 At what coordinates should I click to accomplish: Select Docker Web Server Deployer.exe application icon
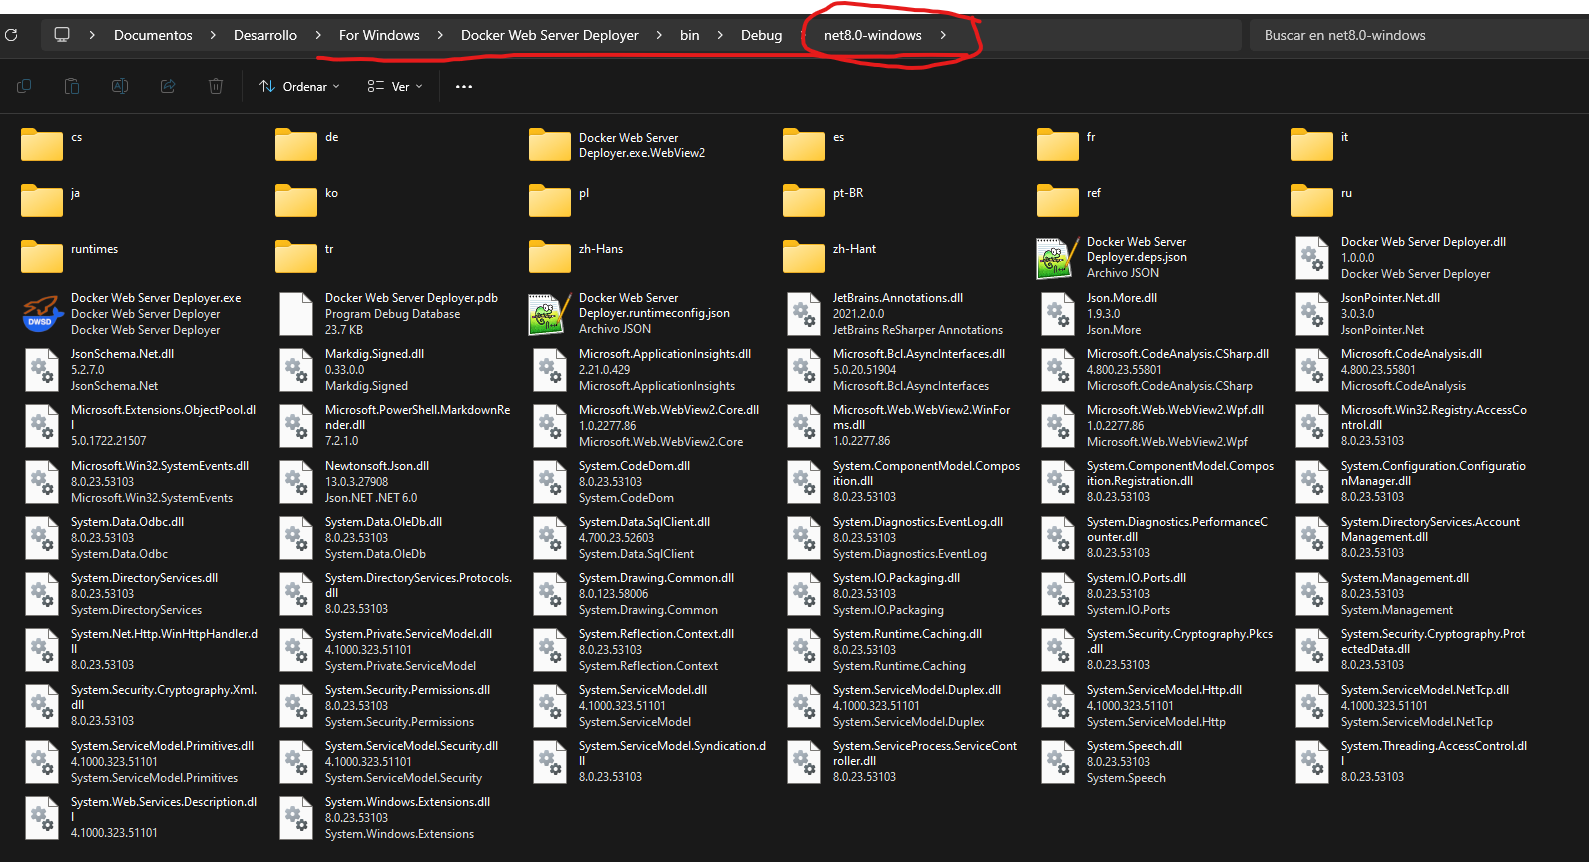[x=42, y=313]
